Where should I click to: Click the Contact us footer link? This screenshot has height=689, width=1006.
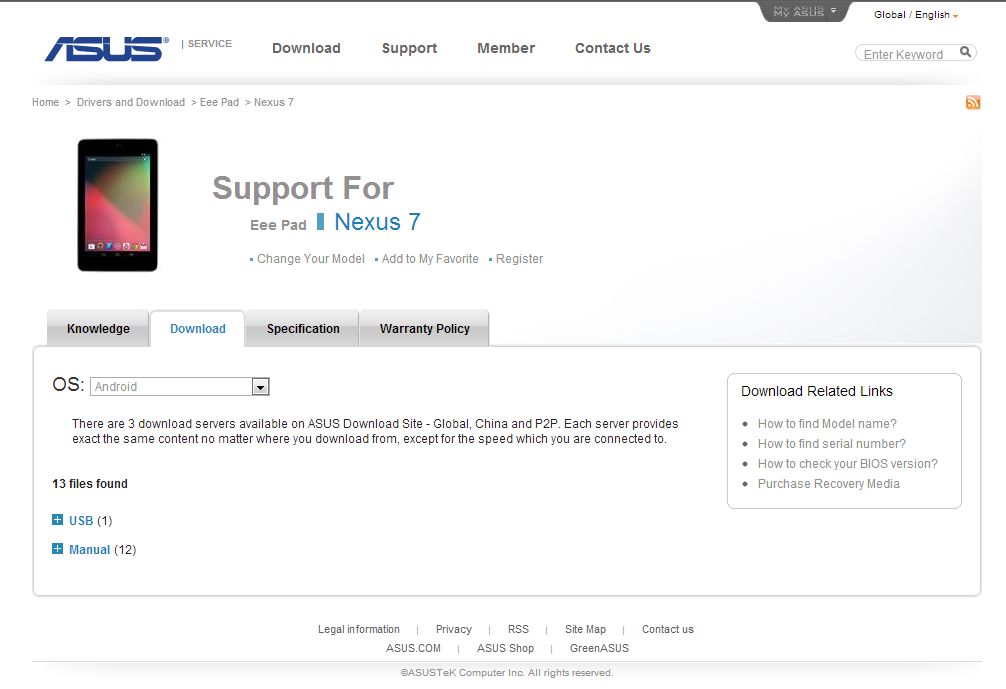pos(668,629)
